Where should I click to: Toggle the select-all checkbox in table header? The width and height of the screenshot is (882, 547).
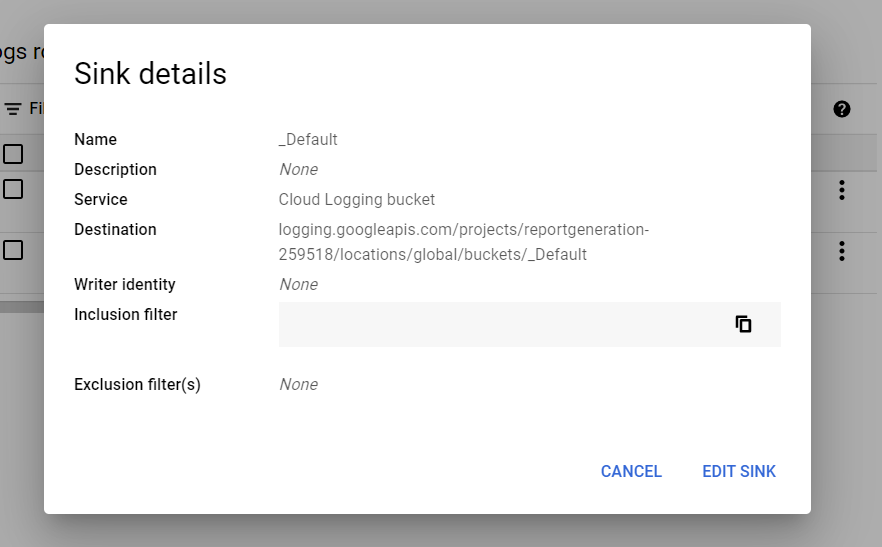click(13, 154)
